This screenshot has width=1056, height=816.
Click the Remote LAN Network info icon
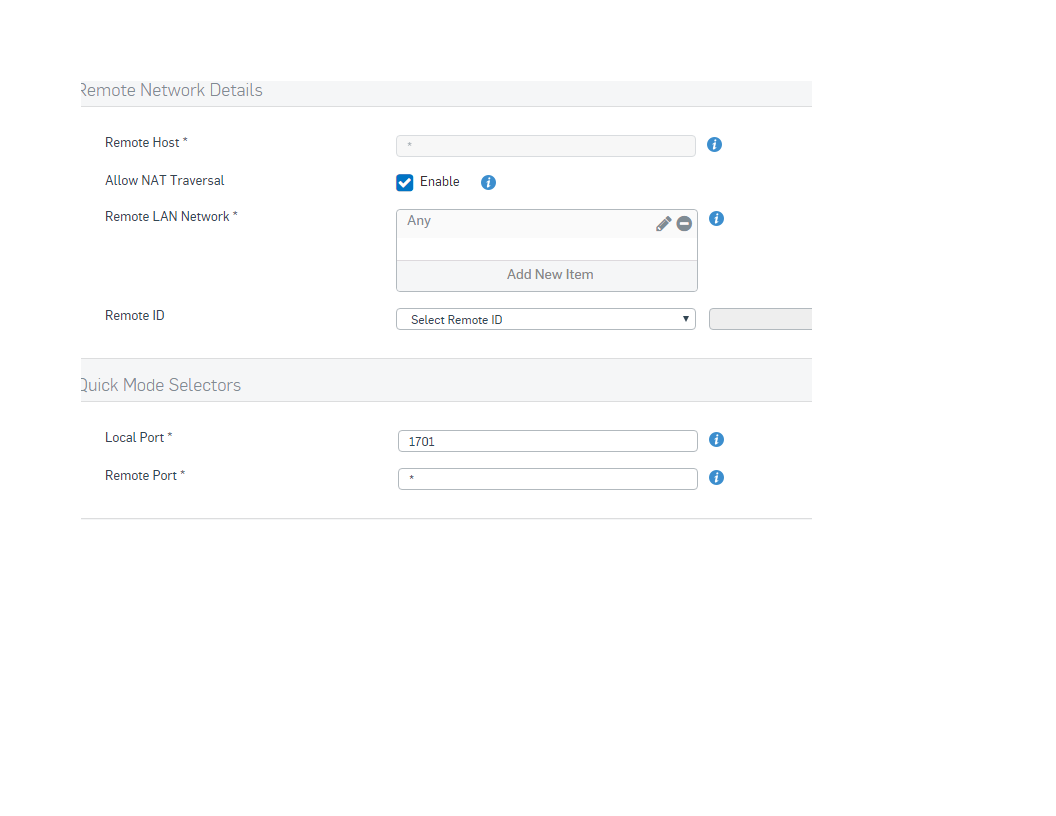coord(717,219)
